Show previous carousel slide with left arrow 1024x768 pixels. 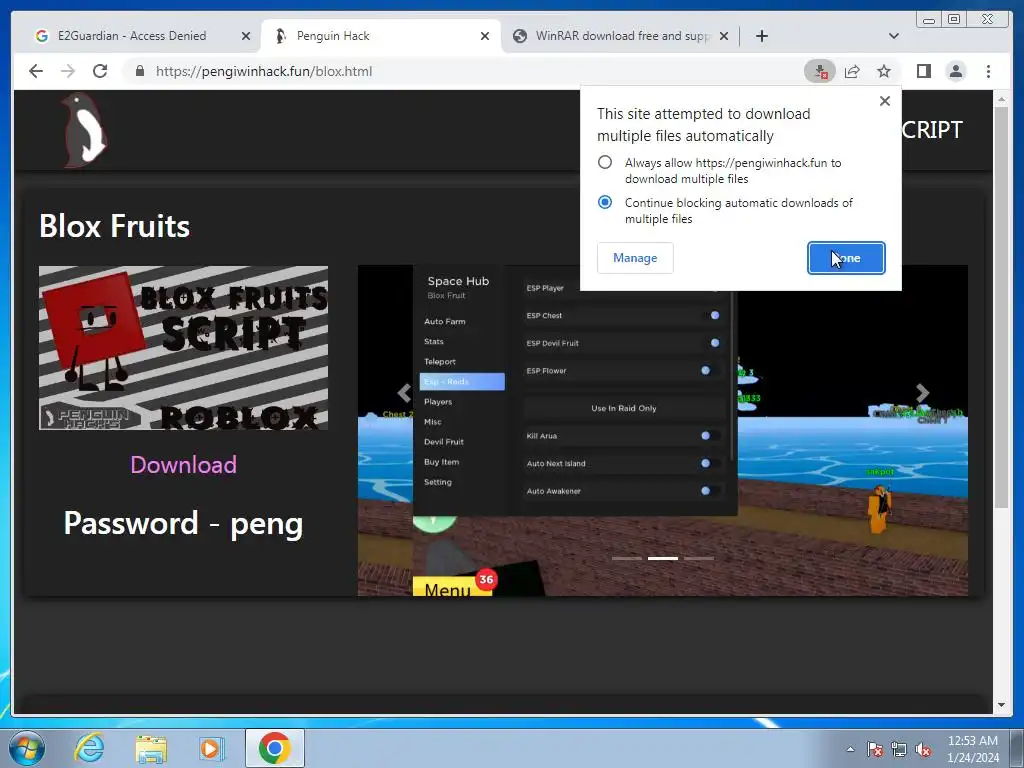coord(404,393)
